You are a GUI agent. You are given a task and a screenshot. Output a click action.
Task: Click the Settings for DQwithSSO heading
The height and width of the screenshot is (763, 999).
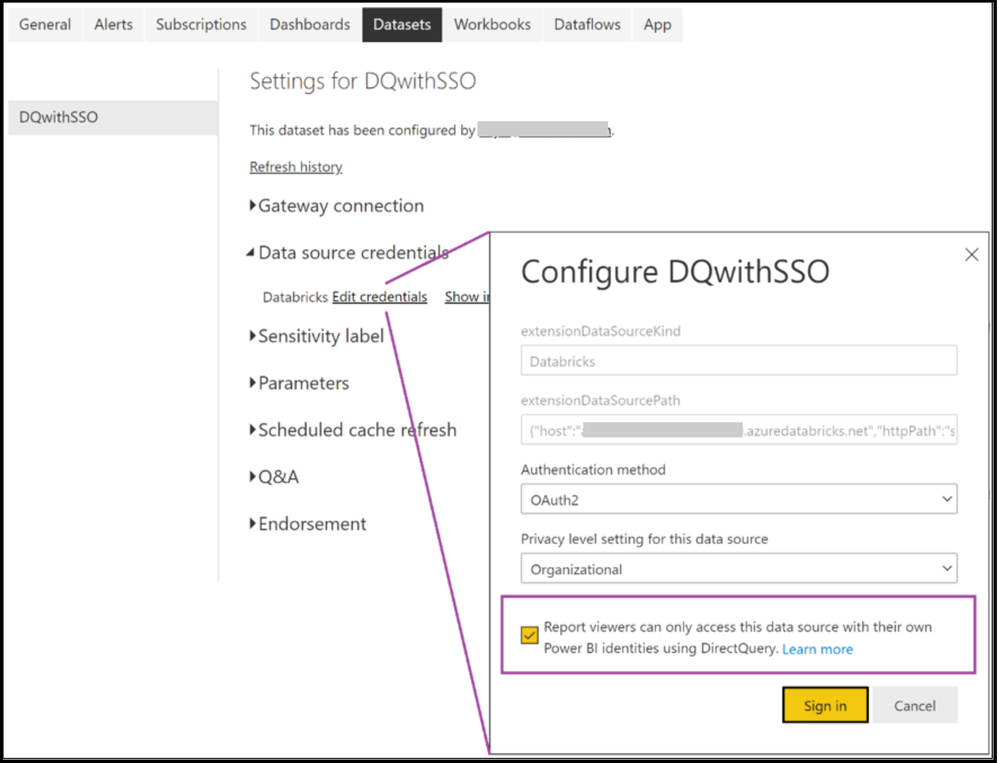pyautogui.click(x=363, y=82)
